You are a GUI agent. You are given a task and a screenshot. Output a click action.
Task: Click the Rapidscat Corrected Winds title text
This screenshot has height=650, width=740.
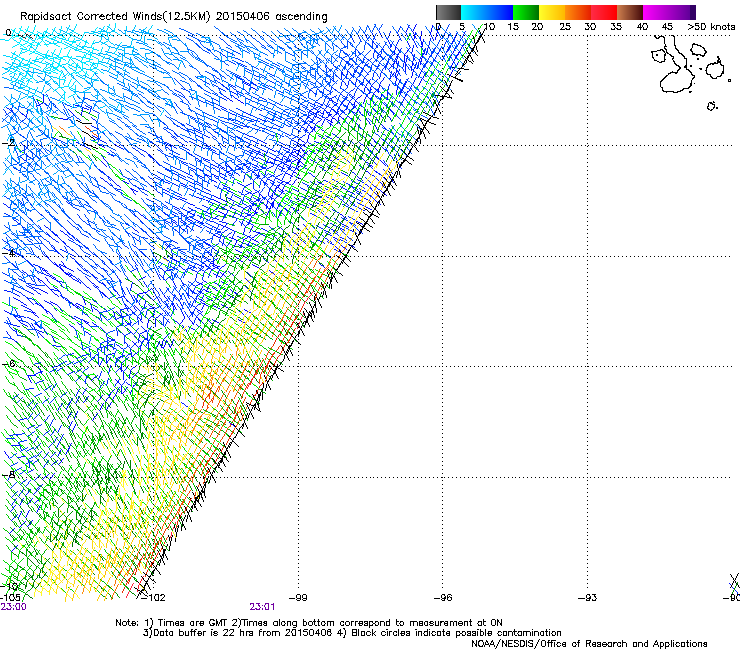click(x=174, y=17)
